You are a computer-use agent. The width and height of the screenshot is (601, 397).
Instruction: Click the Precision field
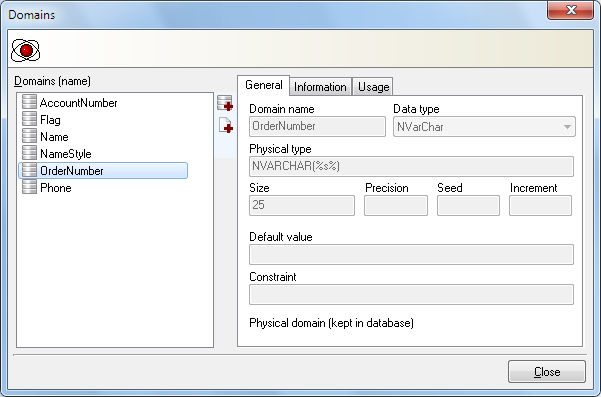[x=396, y=205]
